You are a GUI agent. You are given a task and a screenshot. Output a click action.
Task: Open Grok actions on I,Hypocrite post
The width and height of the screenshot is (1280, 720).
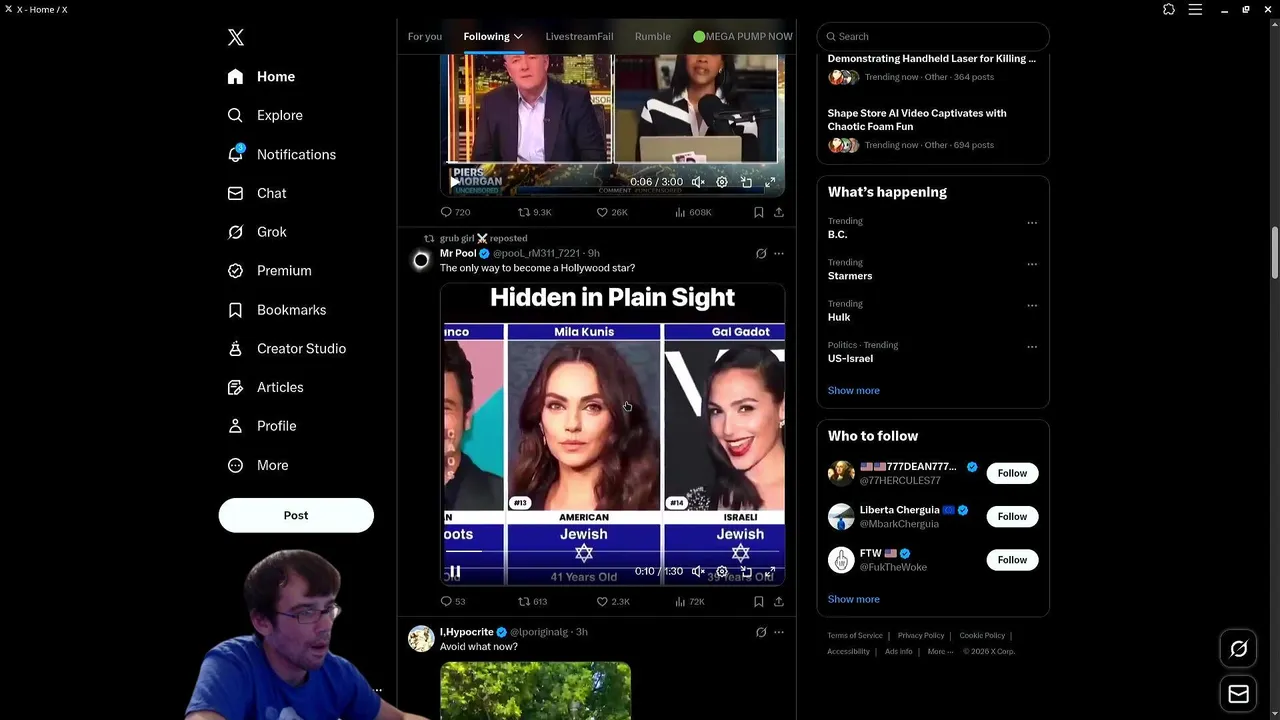(761, 632)
